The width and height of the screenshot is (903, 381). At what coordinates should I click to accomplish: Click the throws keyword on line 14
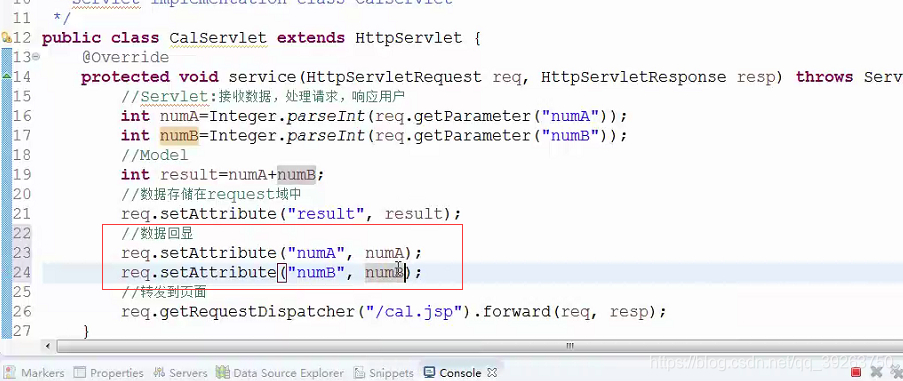tap(824, 77)
